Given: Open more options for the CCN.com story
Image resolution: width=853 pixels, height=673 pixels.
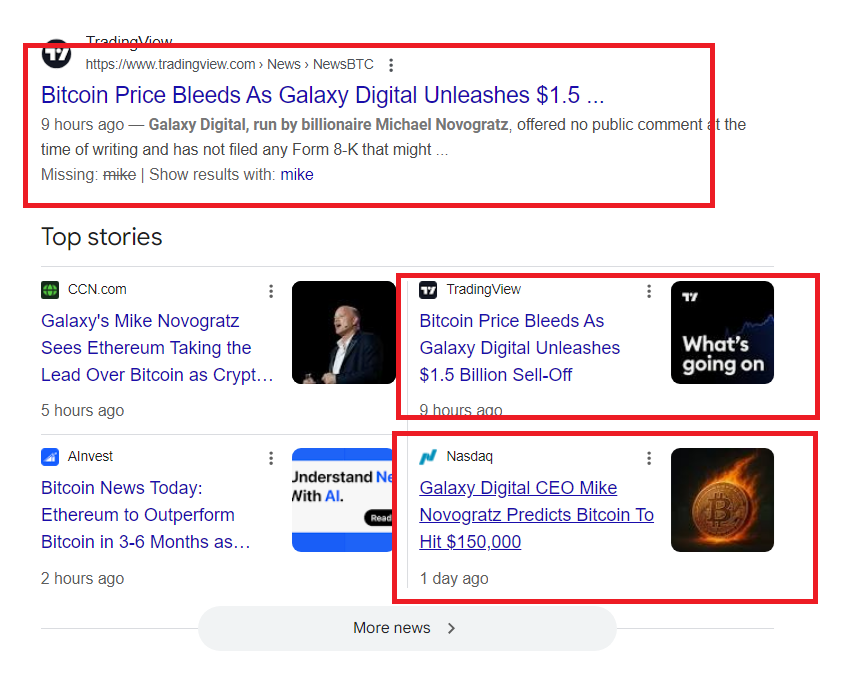Looking at the screenshot, I should click(x=271, y=291).
